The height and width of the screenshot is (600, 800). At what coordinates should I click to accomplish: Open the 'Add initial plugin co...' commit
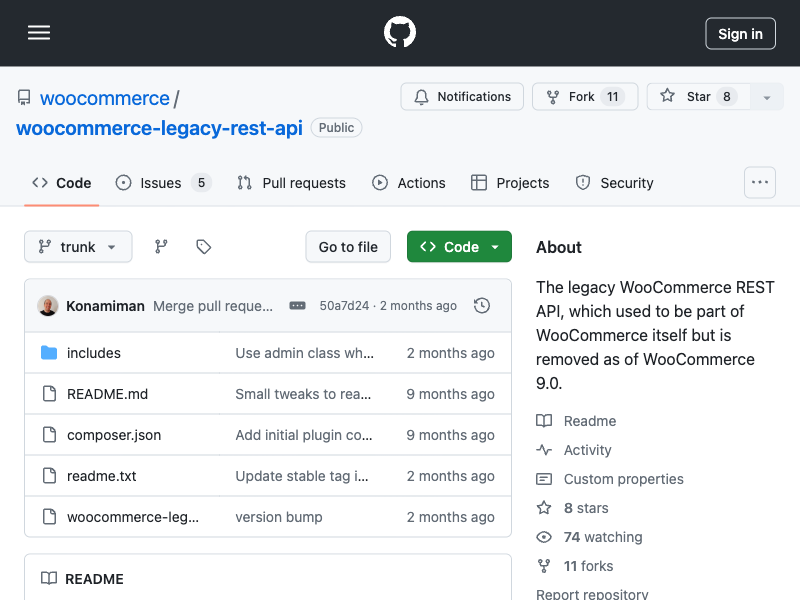(304, 435)
